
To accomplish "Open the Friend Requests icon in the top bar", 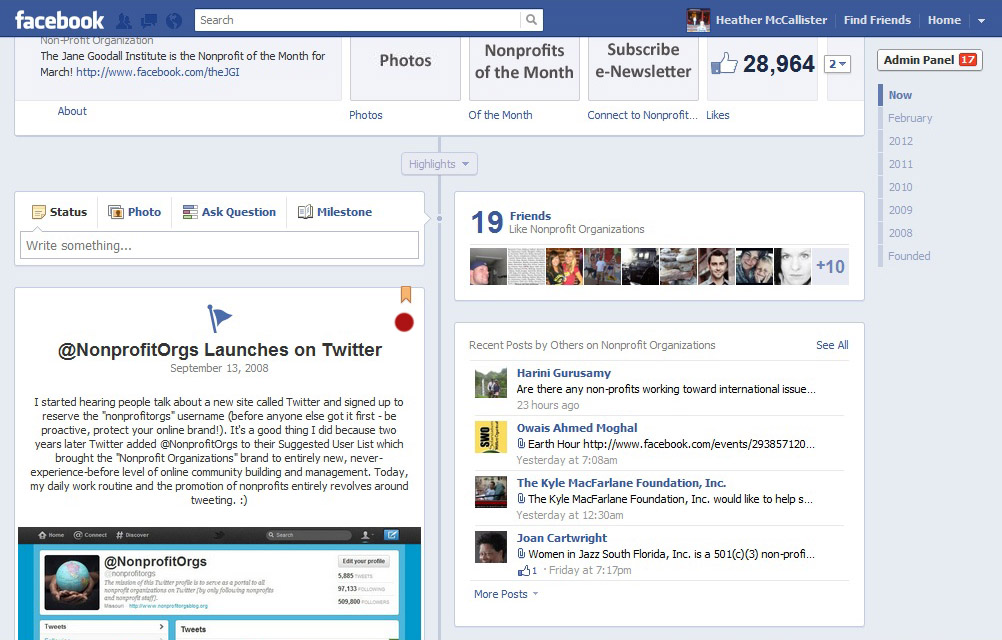I will 125,19.
